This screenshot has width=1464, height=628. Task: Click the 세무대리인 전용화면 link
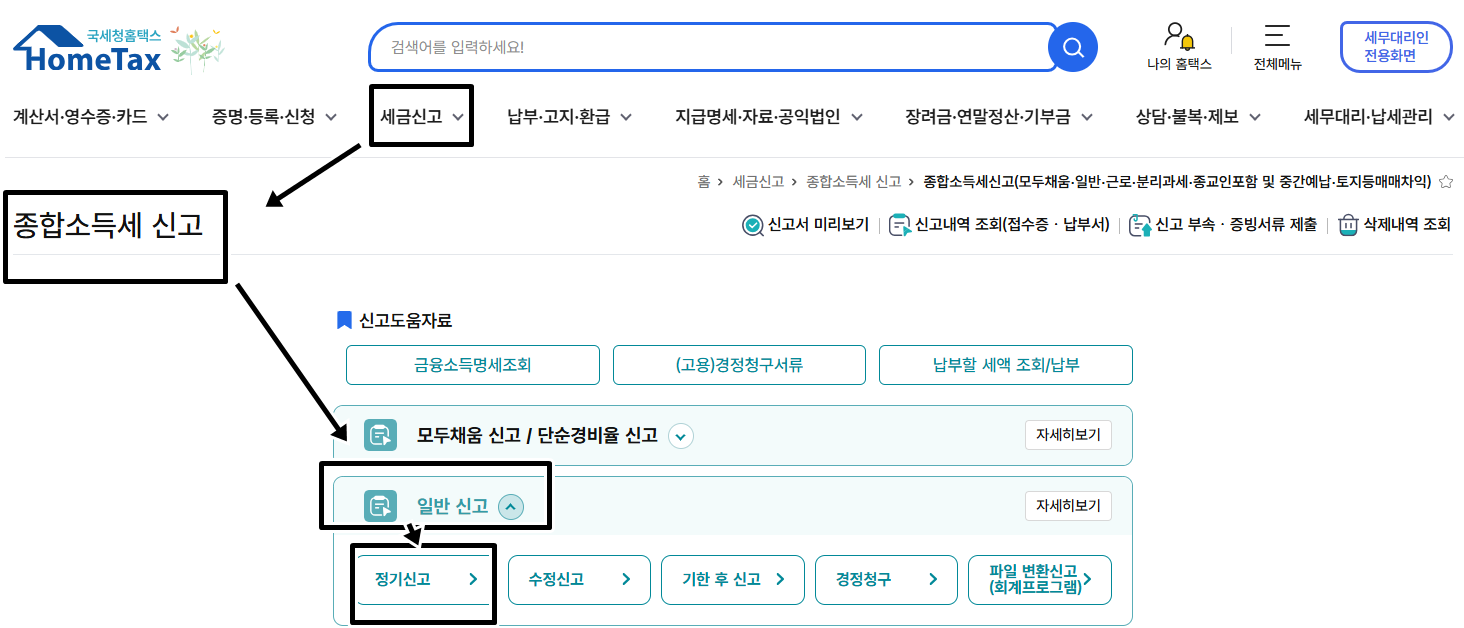(1395, 46)
